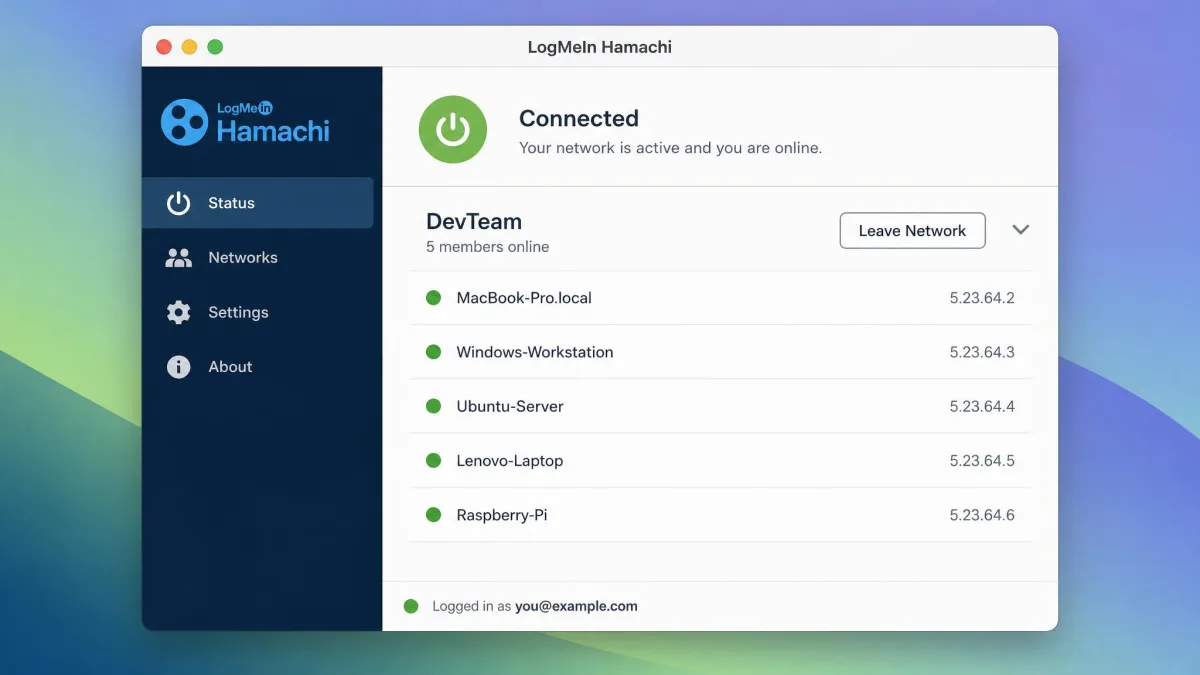Open the Status section
Image resolution: width=1200 pixels, height=675 pixels.
tap(258, 203)
